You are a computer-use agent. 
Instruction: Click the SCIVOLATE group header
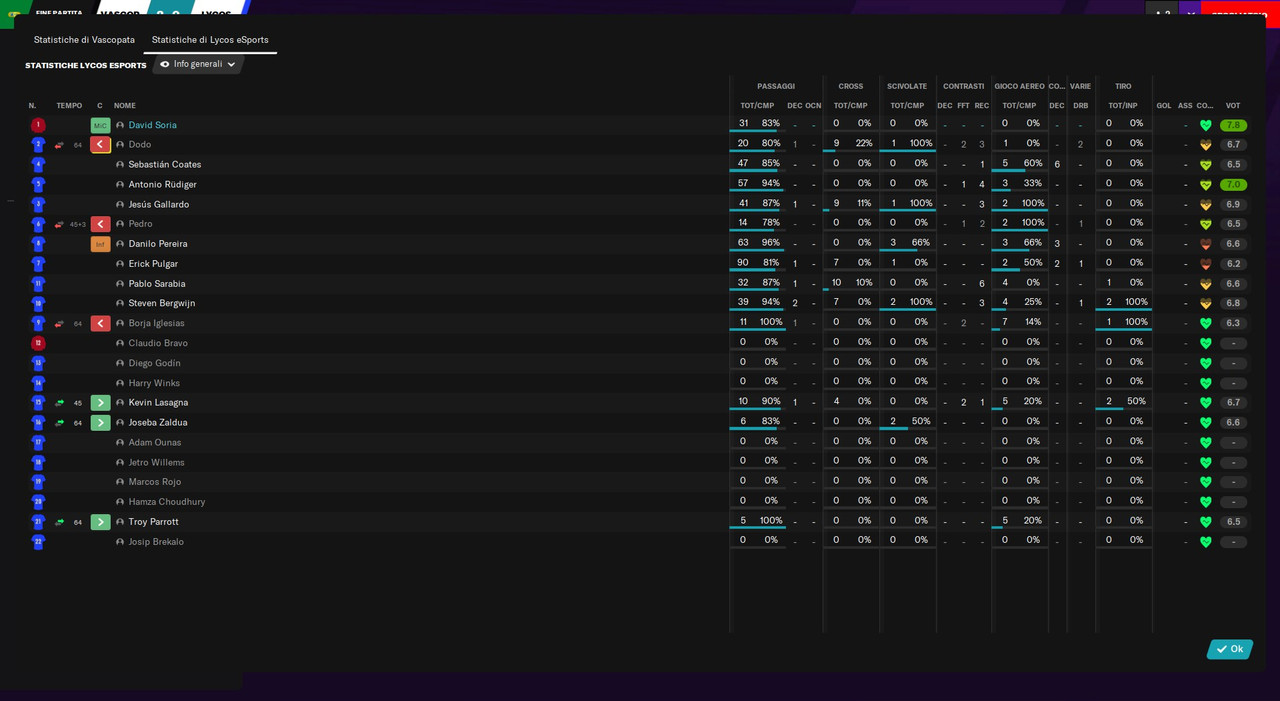[907, 86]
